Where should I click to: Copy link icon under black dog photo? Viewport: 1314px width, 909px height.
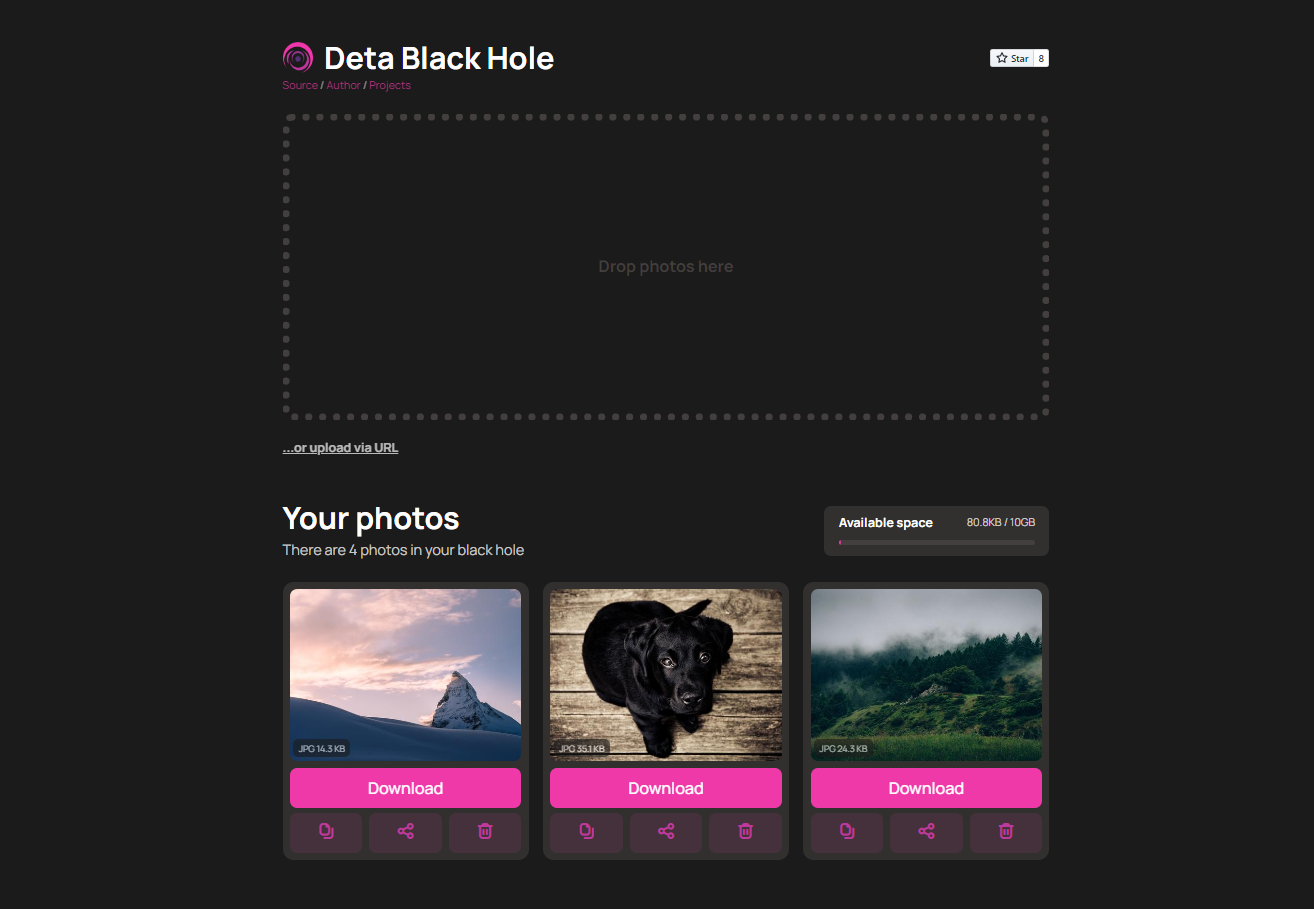pyautogui.click(x=586, y=832)
